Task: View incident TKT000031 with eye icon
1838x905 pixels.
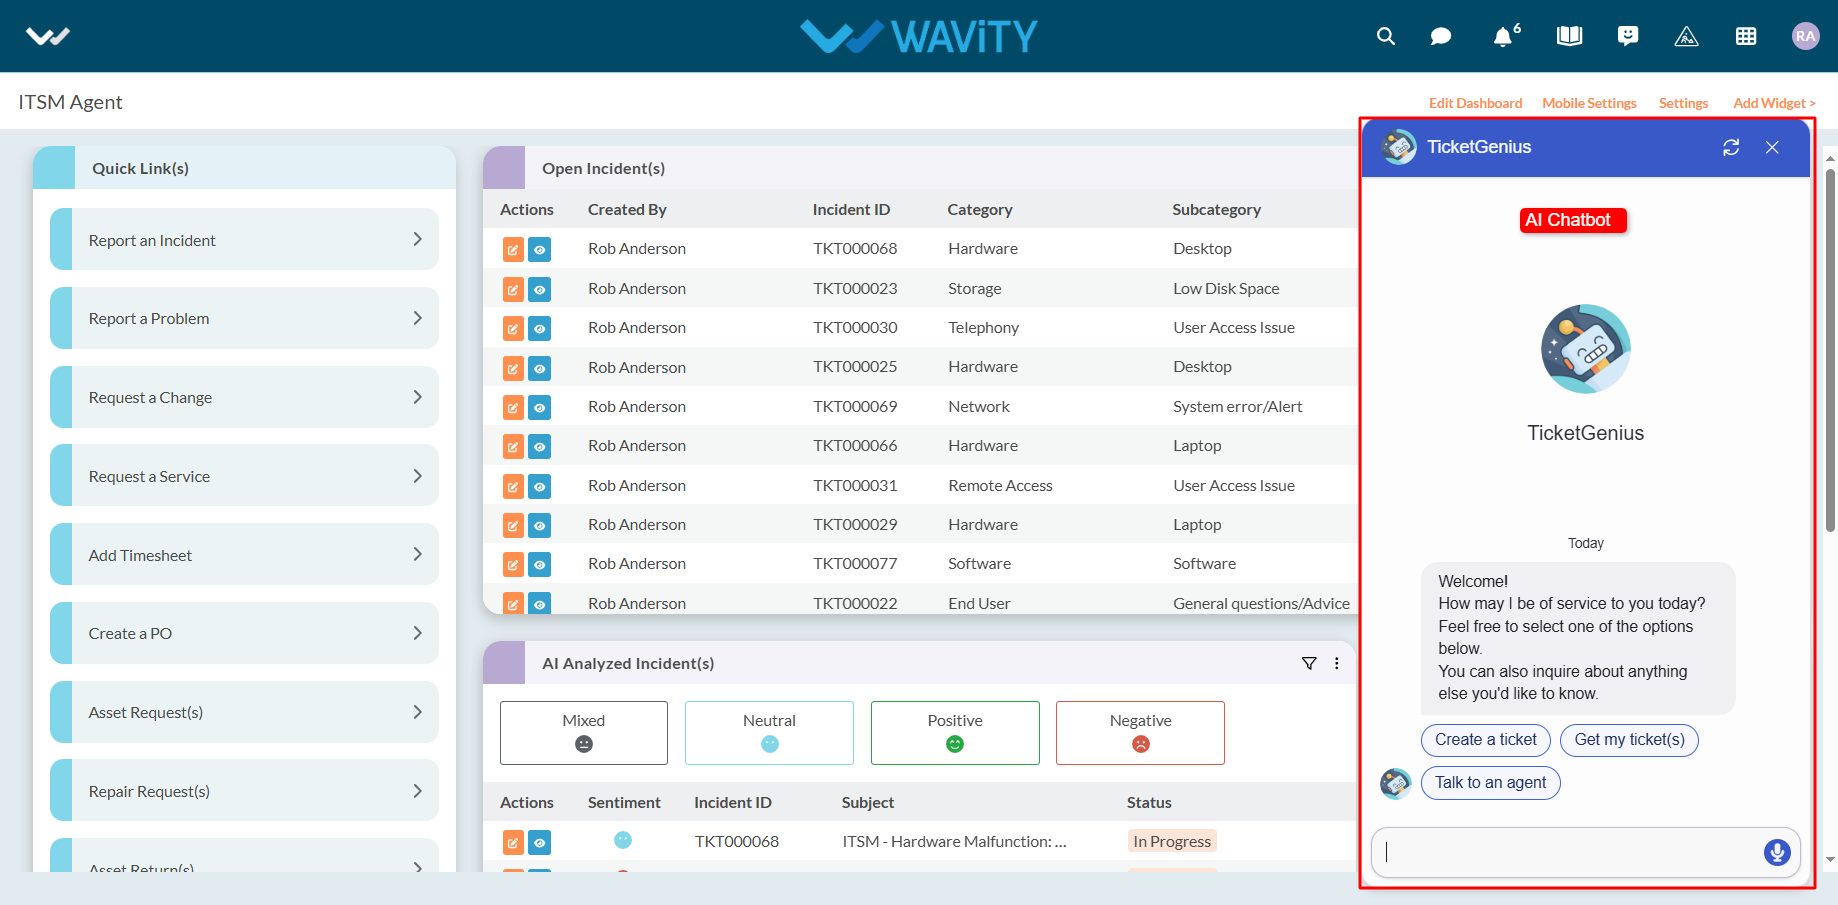Action: (x=539, y=486)
